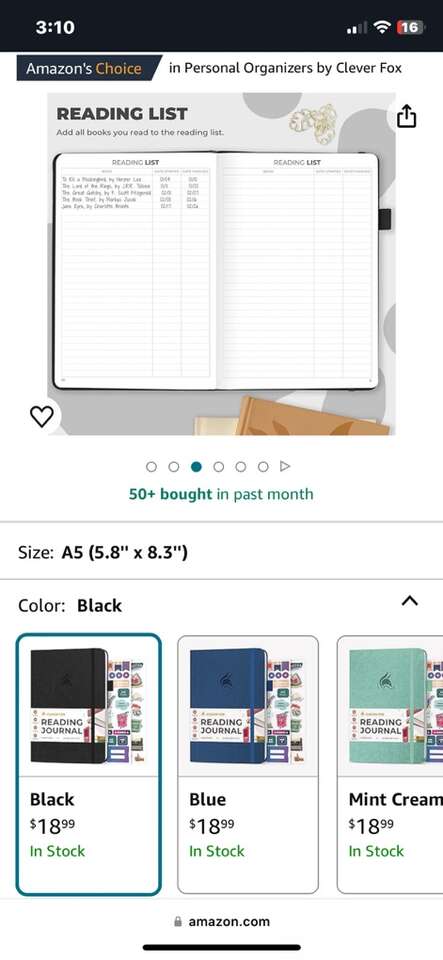Tap the lock icon beside amazon.com
The image size is (443, 960).
[x=178, y=921]
